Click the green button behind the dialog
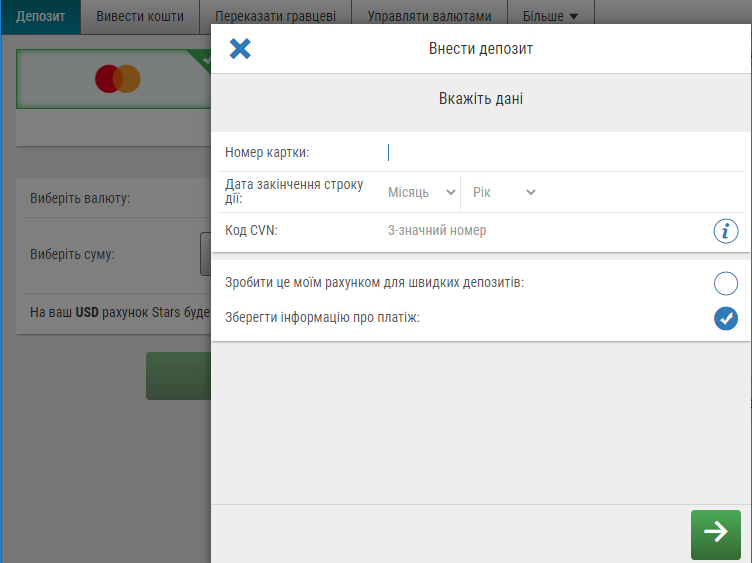Screen dimensions: 752x563 [x=178, y=376]
